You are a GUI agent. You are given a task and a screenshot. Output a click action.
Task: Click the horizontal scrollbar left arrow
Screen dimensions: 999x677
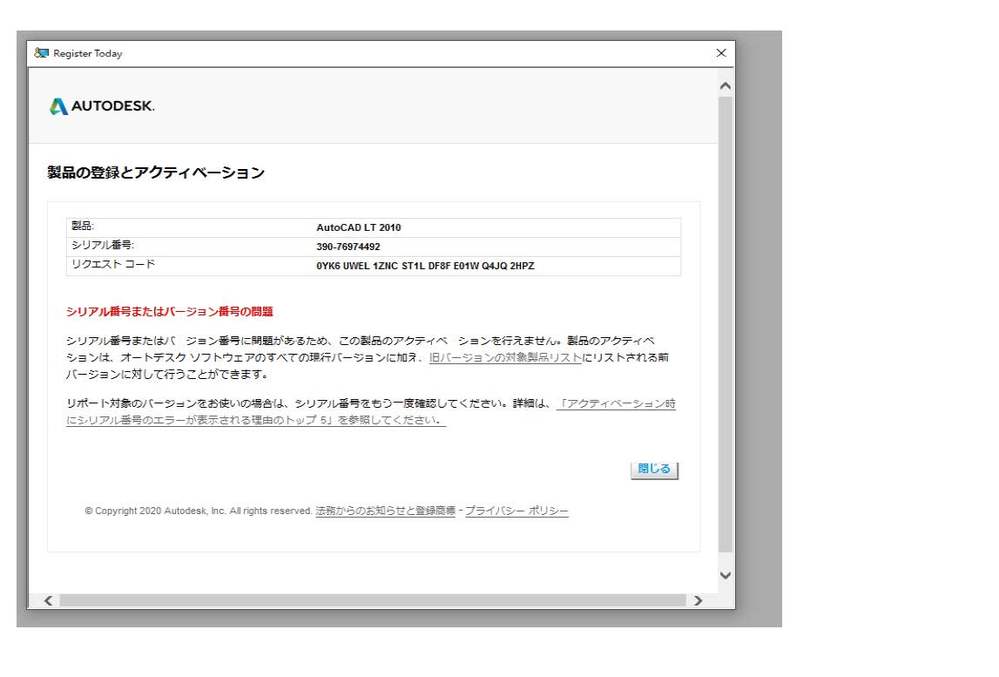tap(48, 601)
